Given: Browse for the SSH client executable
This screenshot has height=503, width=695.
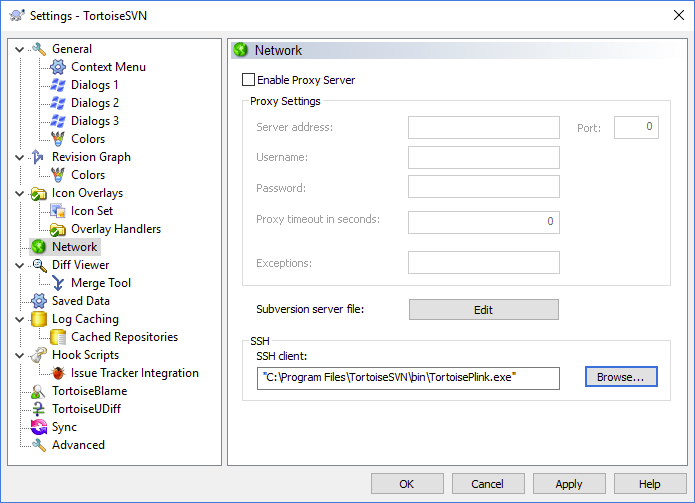Looking at the screenshot, I should pos(621,377).
